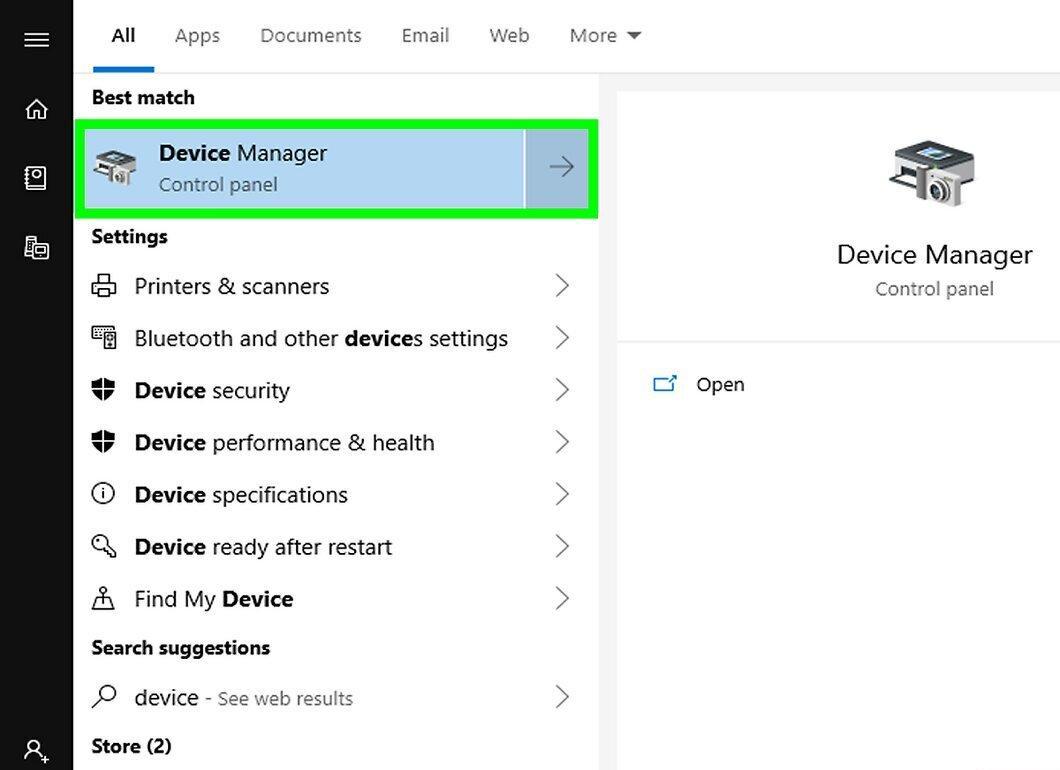The width and height of the screenshot is (1060, 770).
Task: Click Control panel subtitle in preview pane
Action: pyautogui.click(x=934, y=289)
